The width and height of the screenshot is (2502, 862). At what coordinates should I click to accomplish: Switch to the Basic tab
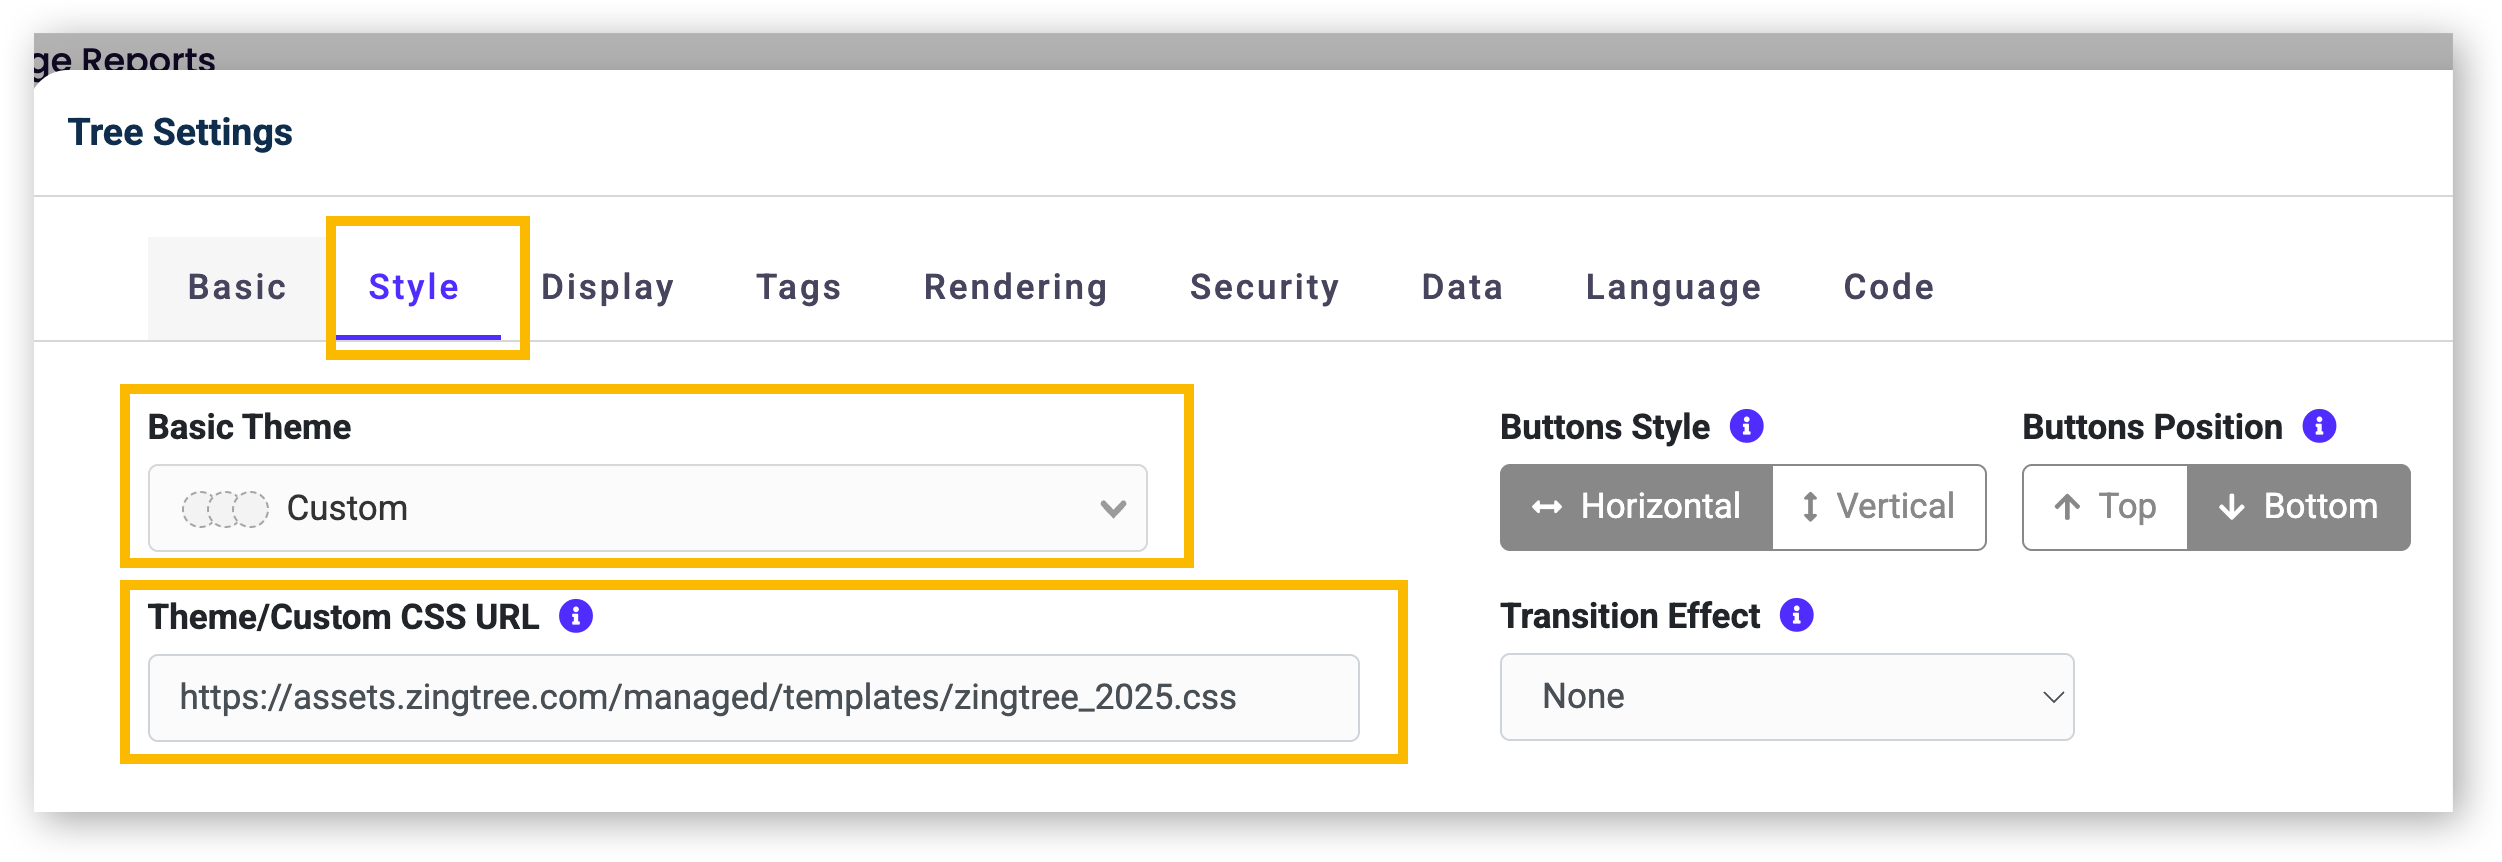(237, 288)
